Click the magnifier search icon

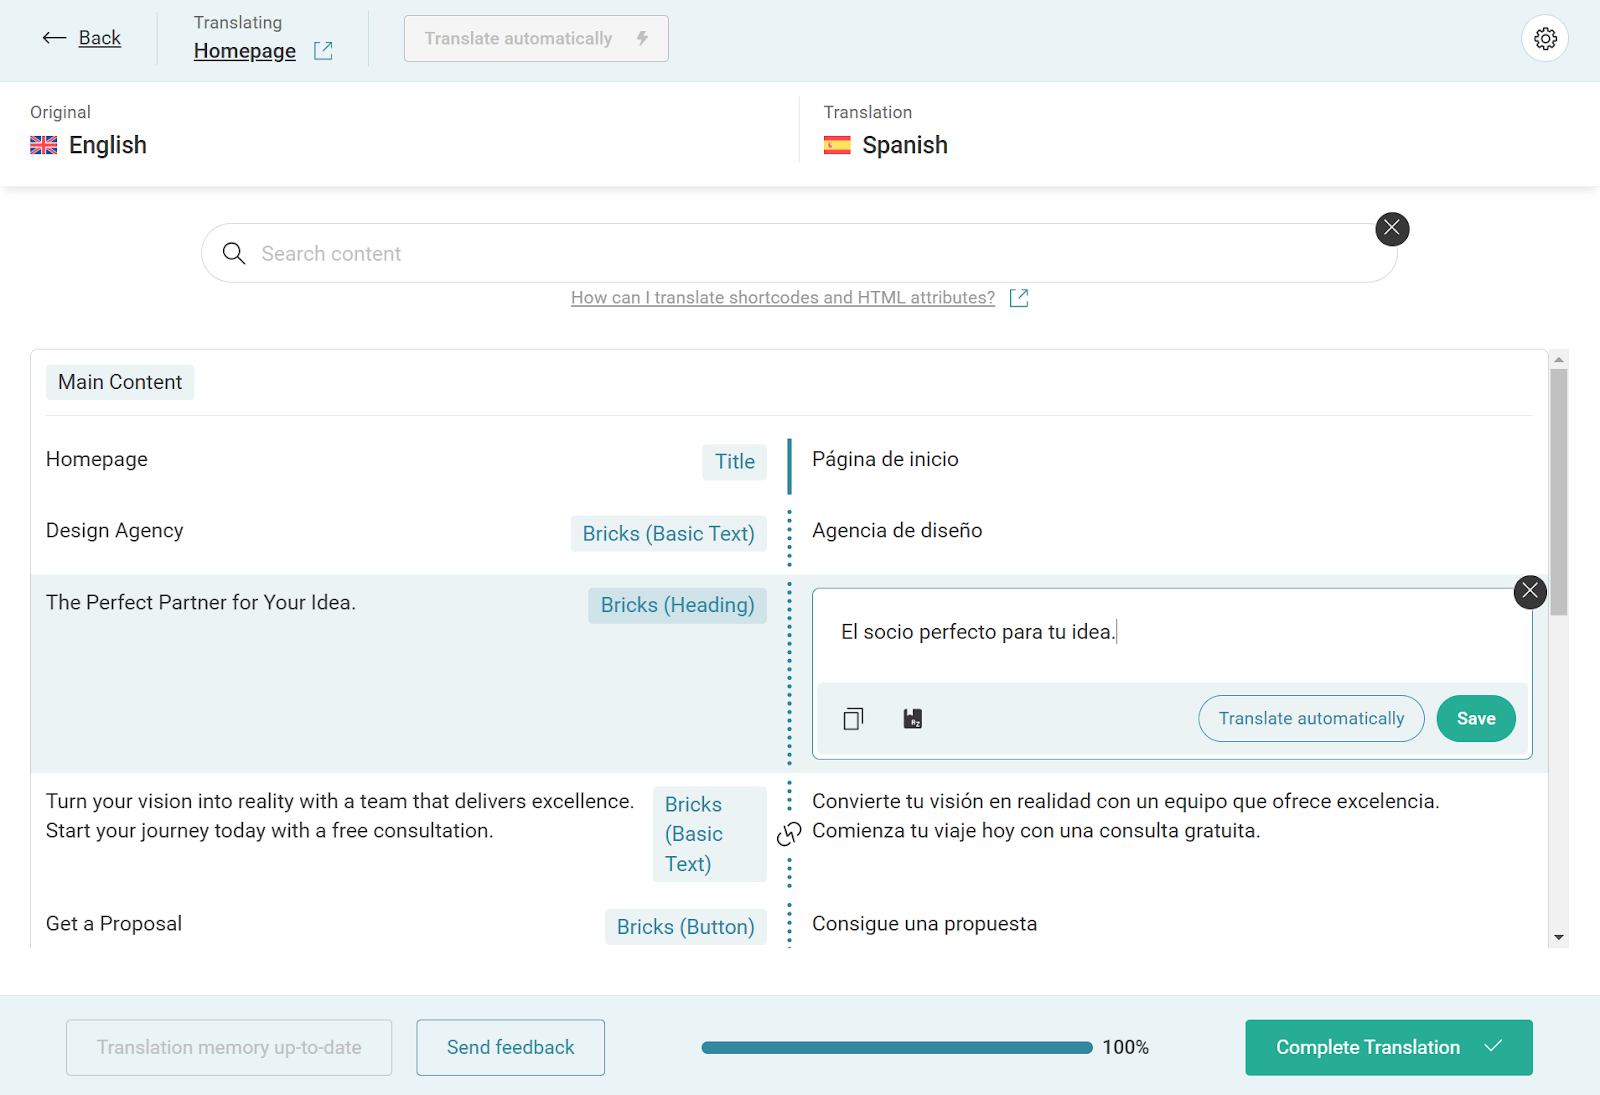tap(234, 254)
